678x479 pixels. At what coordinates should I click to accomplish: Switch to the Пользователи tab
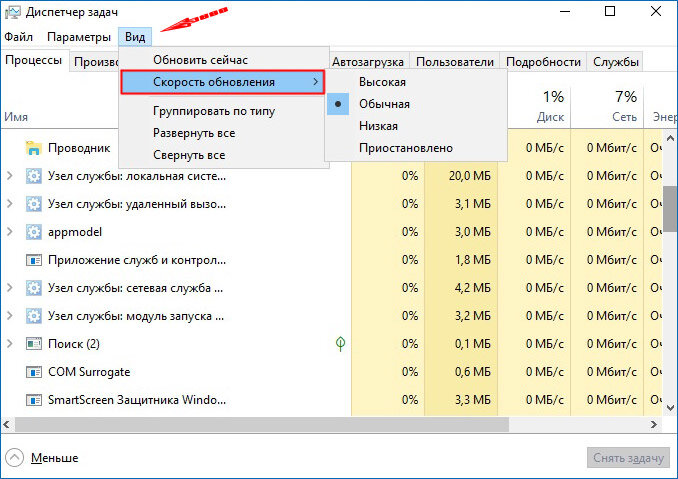[x=454, y=62]
